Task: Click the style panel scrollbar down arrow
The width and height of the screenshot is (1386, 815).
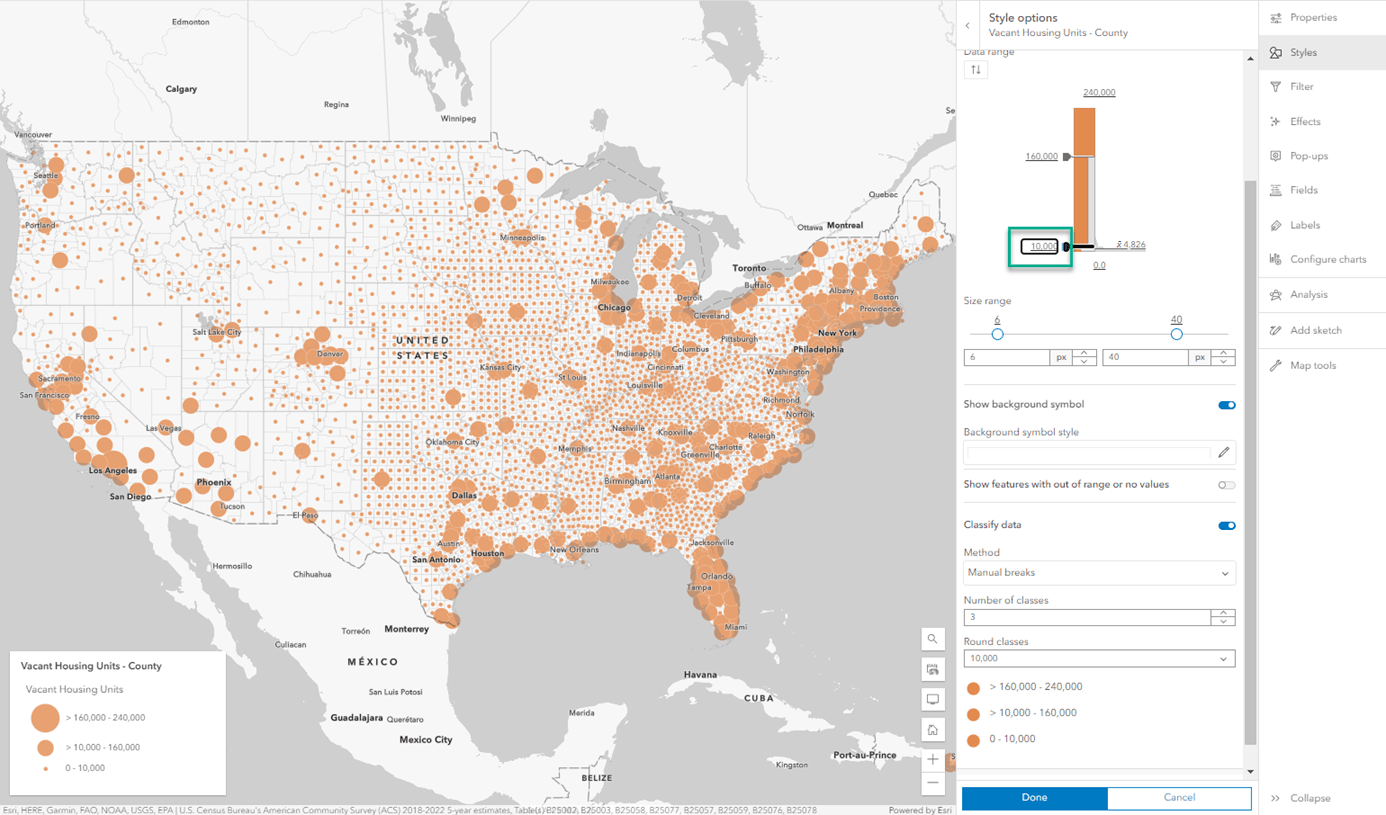Action: [1250, 772]
